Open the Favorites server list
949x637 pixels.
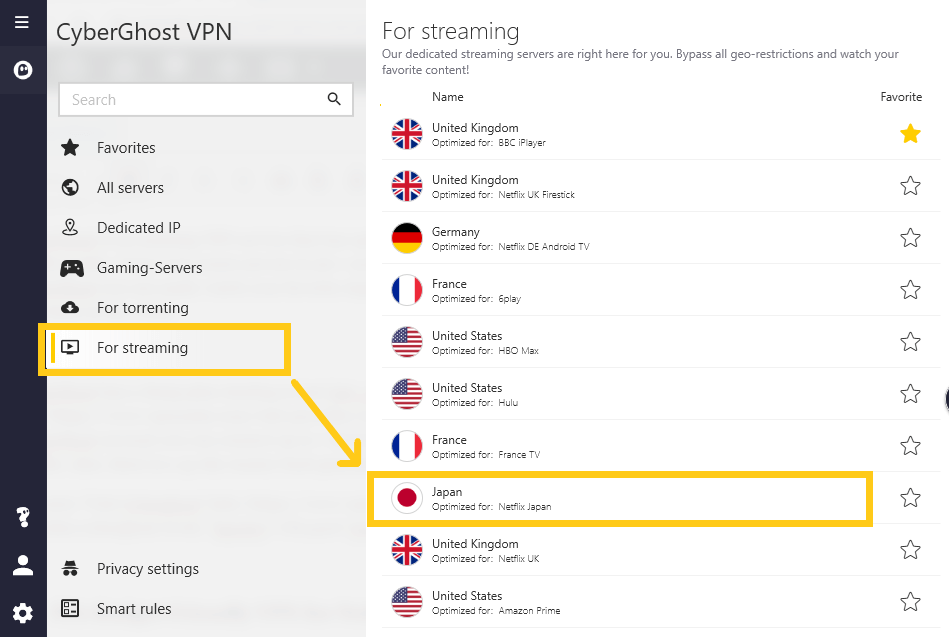(x=126, y=148)
